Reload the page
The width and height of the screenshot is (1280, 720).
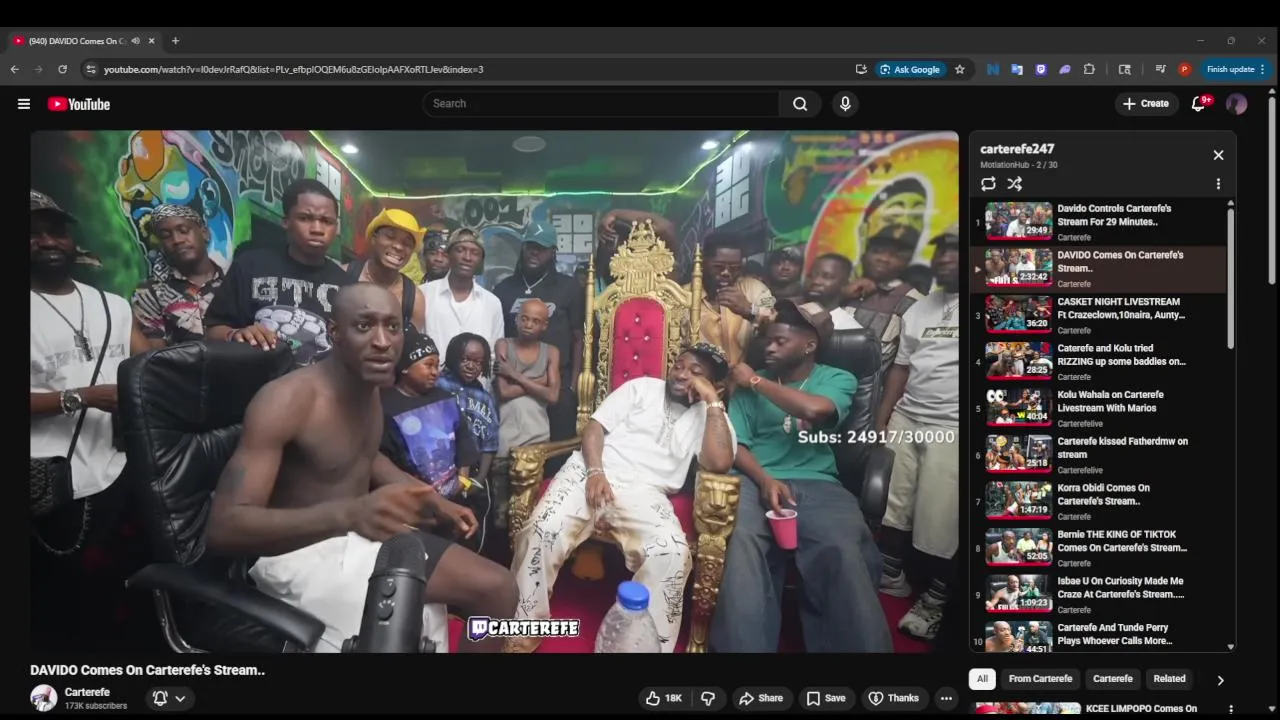click(x=62, y=69)
